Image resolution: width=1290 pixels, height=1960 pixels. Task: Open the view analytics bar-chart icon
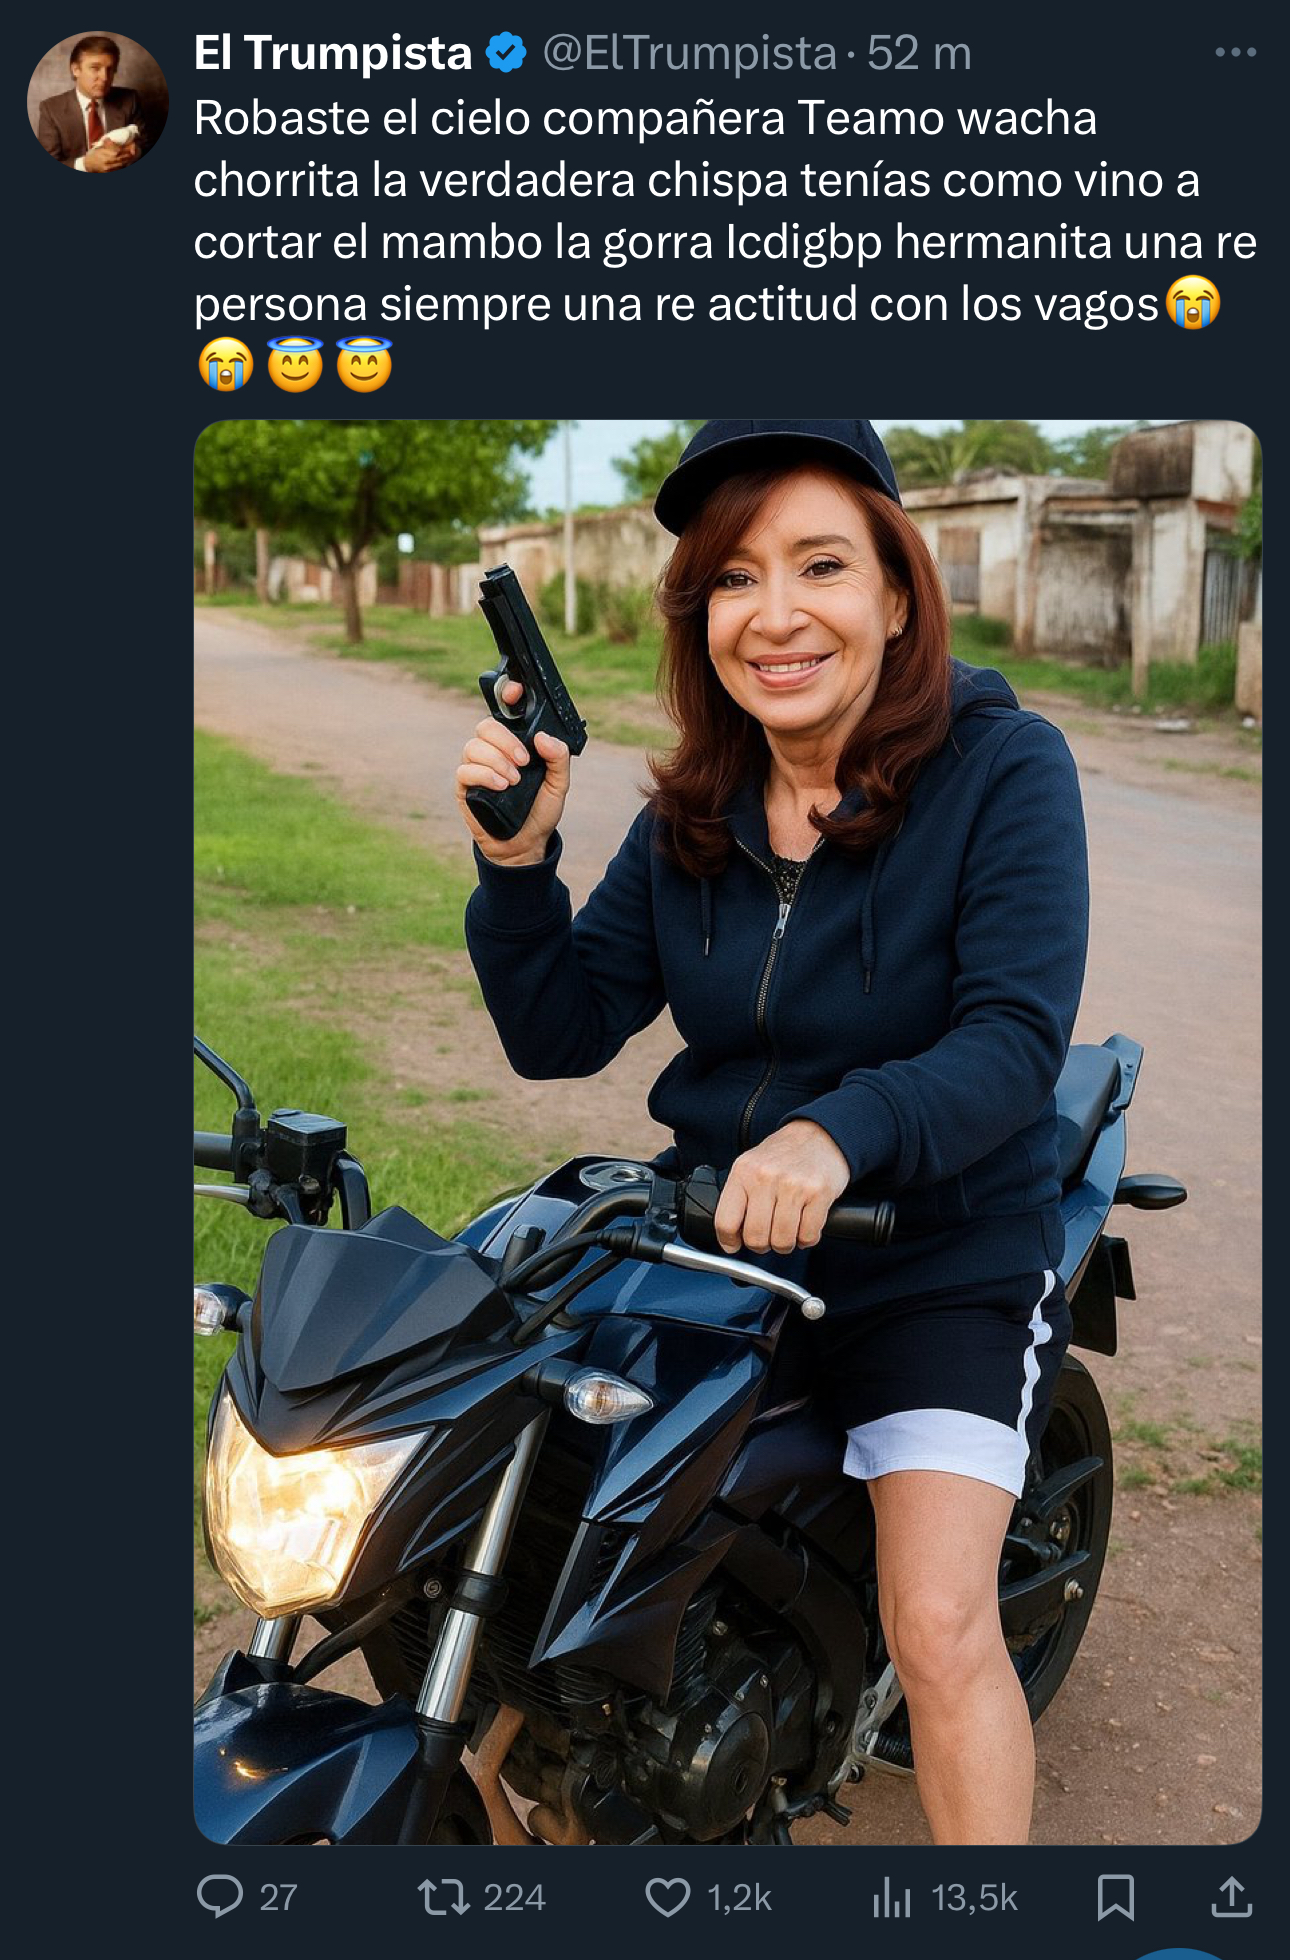click(x=892, y=1897)
